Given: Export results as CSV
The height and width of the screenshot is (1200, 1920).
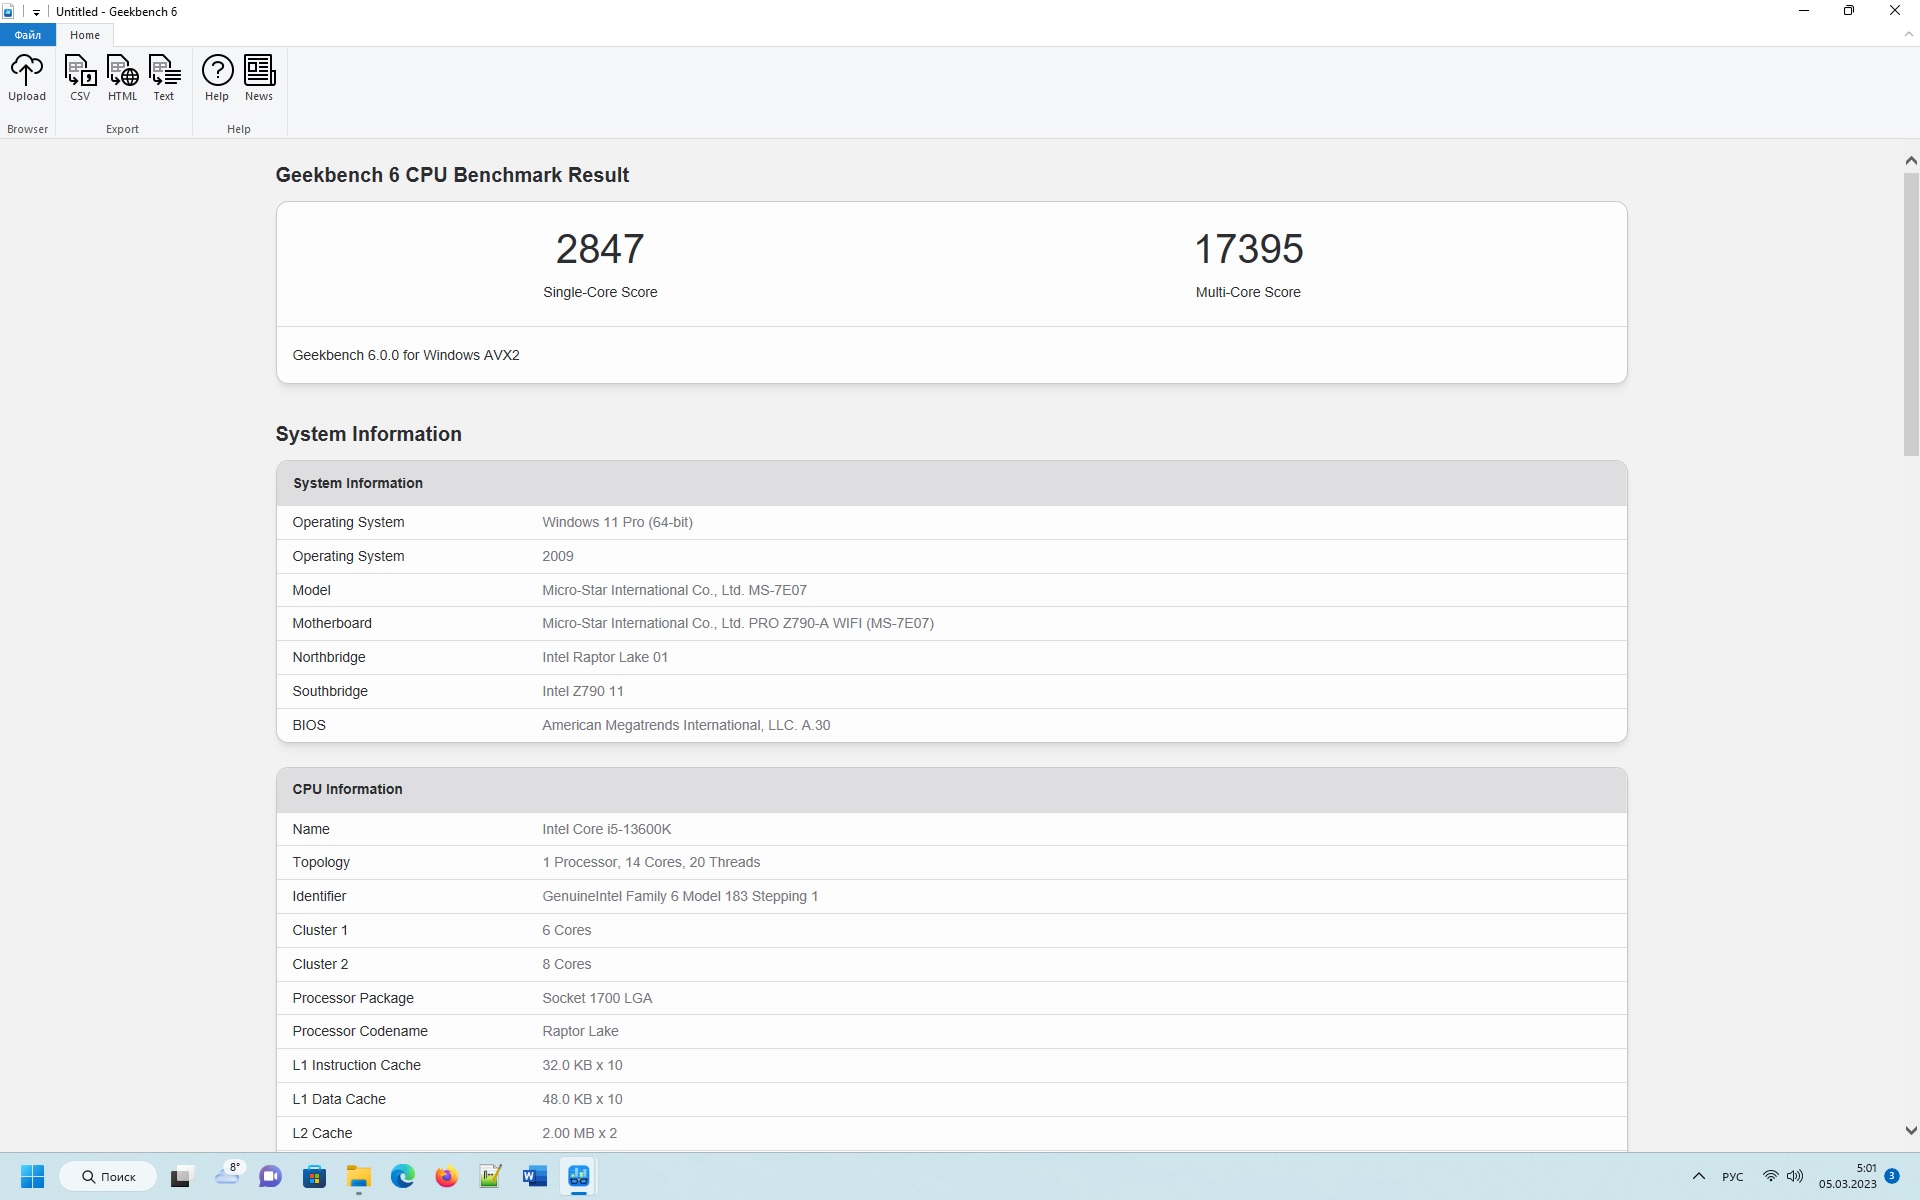Looking at the screenshot, I should (x=80, y=78).
